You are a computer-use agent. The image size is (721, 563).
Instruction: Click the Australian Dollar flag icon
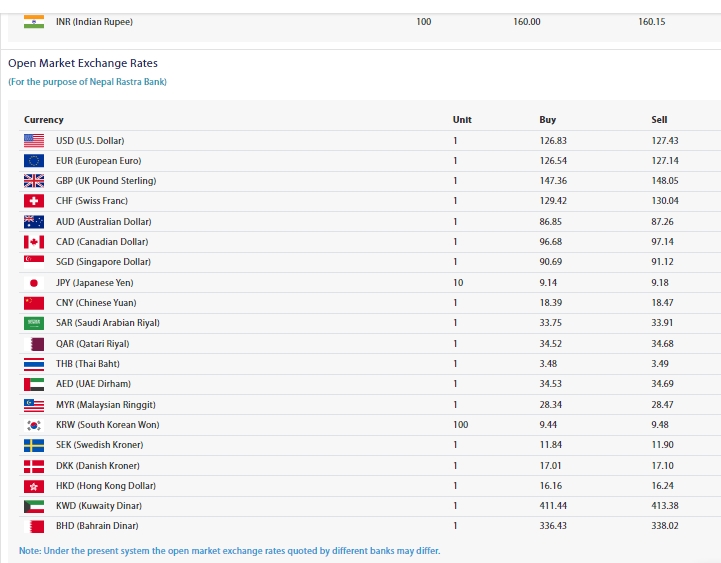pos(34,222)
